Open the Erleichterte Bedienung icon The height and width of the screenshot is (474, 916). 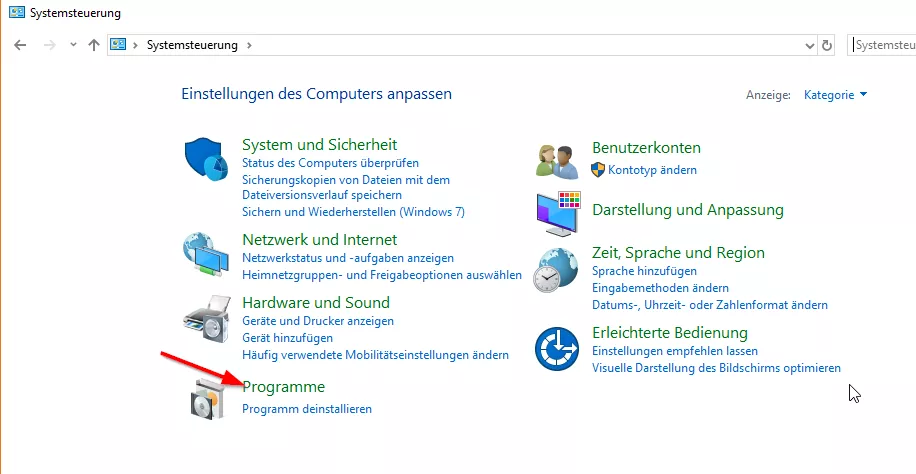tap(556, 348)
